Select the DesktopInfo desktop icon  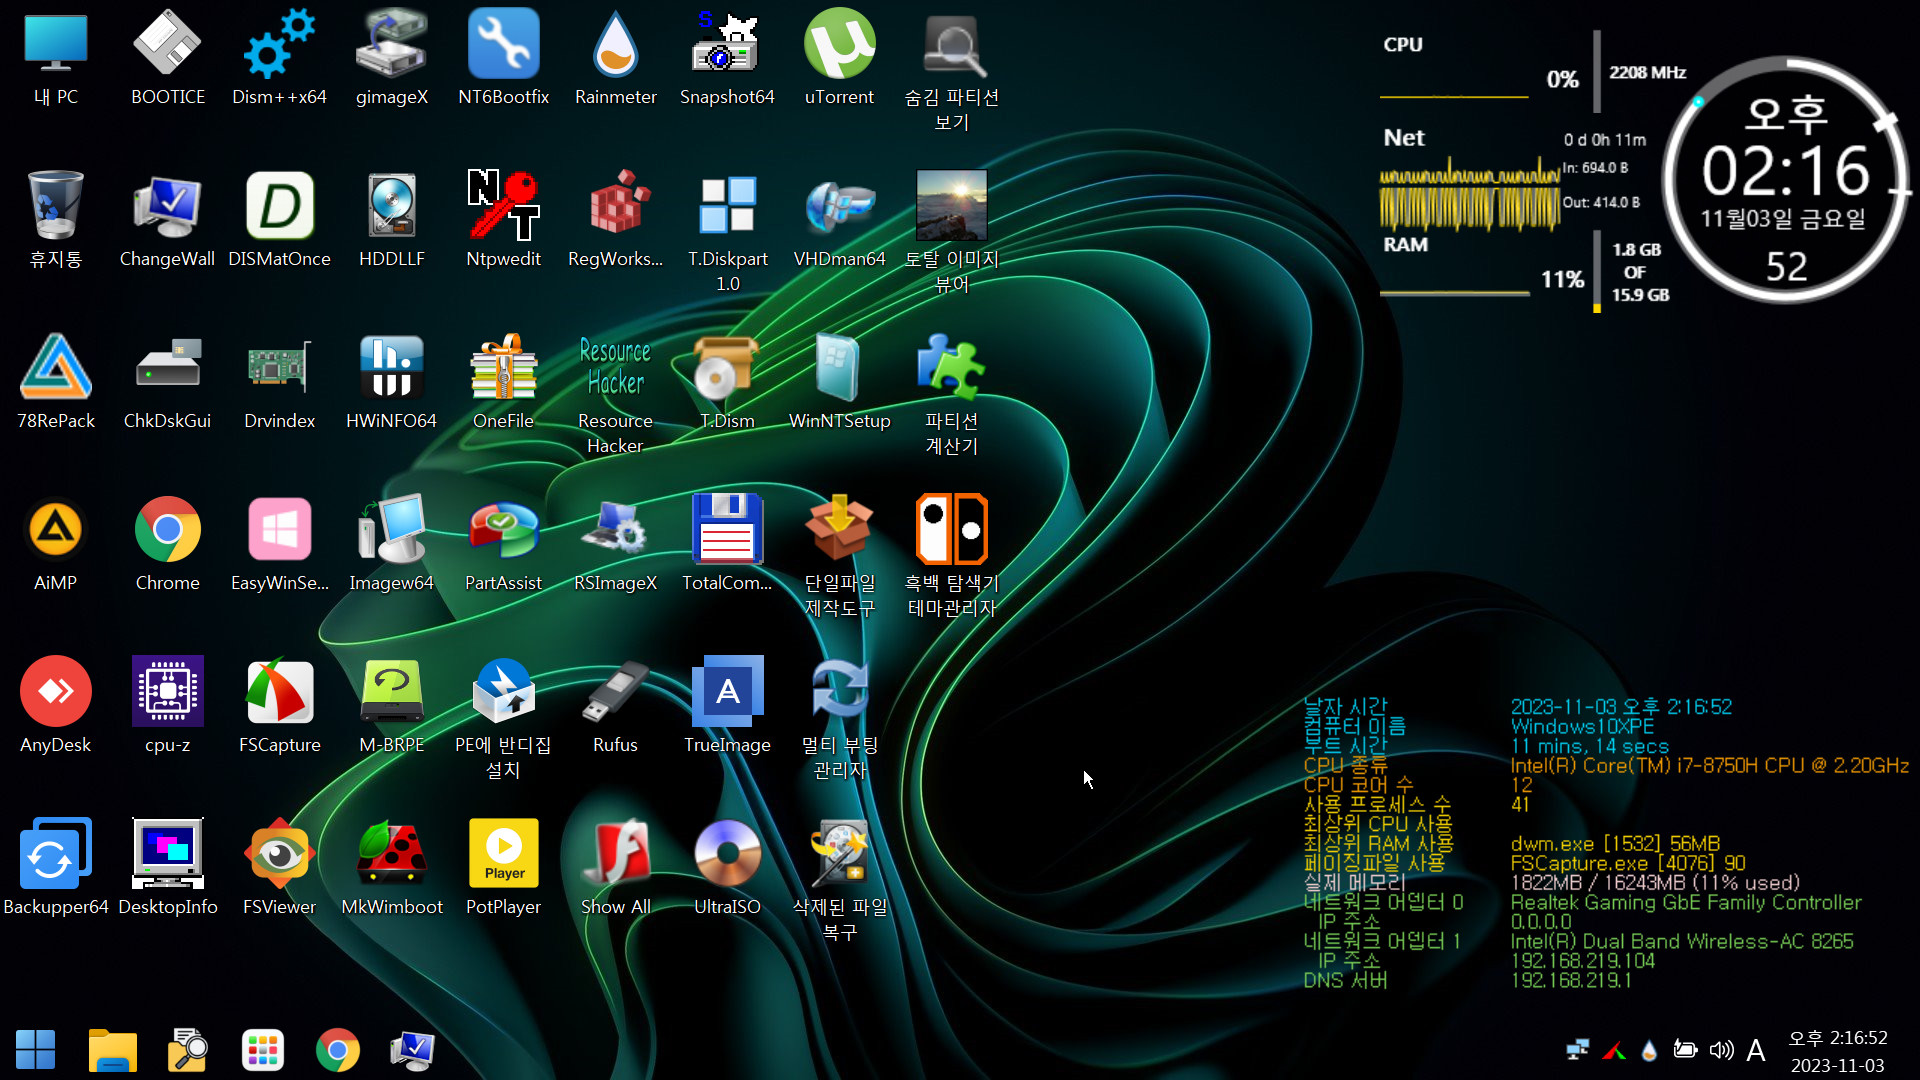coord(168,868)
